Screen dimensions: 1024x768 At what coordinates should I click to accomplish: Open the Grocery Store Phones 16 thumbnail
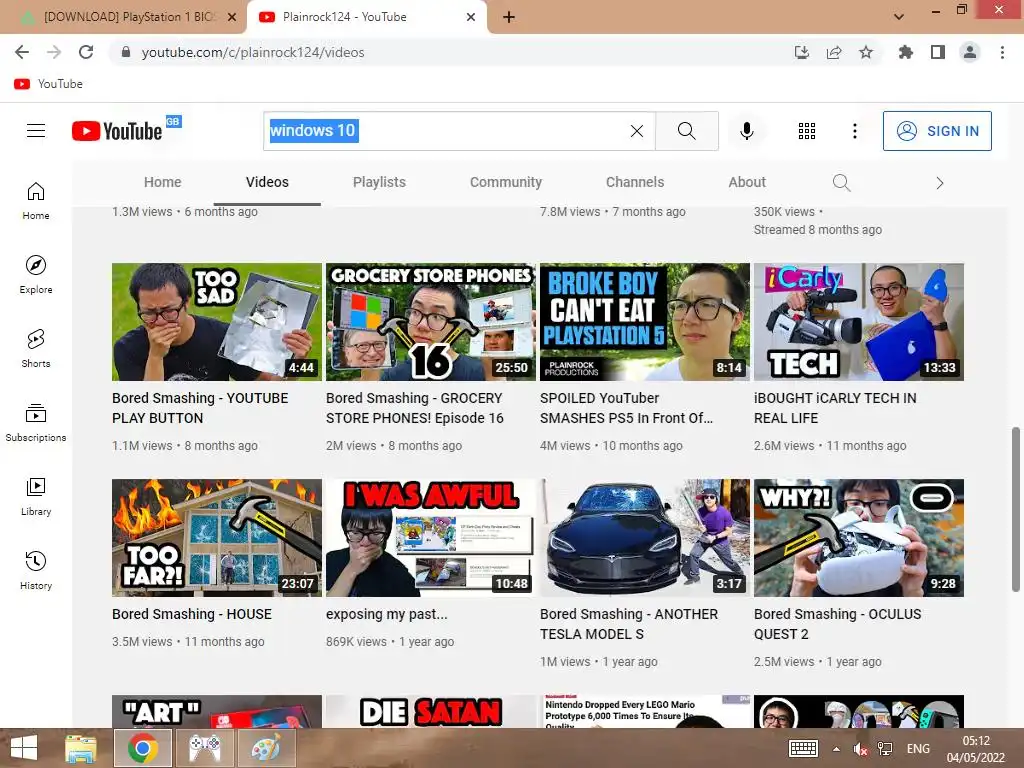[x=430, y=322]
